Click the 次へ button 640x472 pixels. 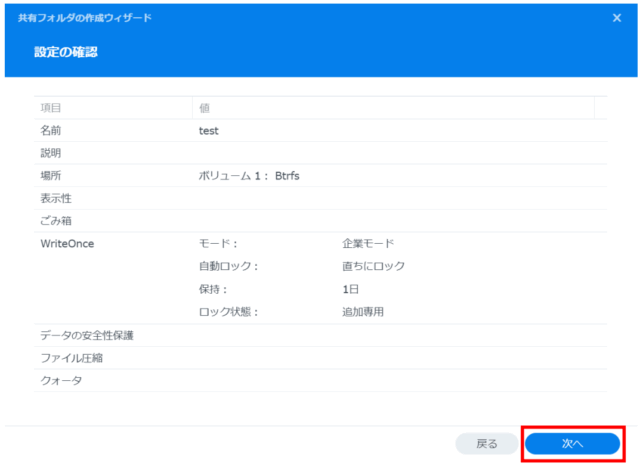(x=572, y=442)
